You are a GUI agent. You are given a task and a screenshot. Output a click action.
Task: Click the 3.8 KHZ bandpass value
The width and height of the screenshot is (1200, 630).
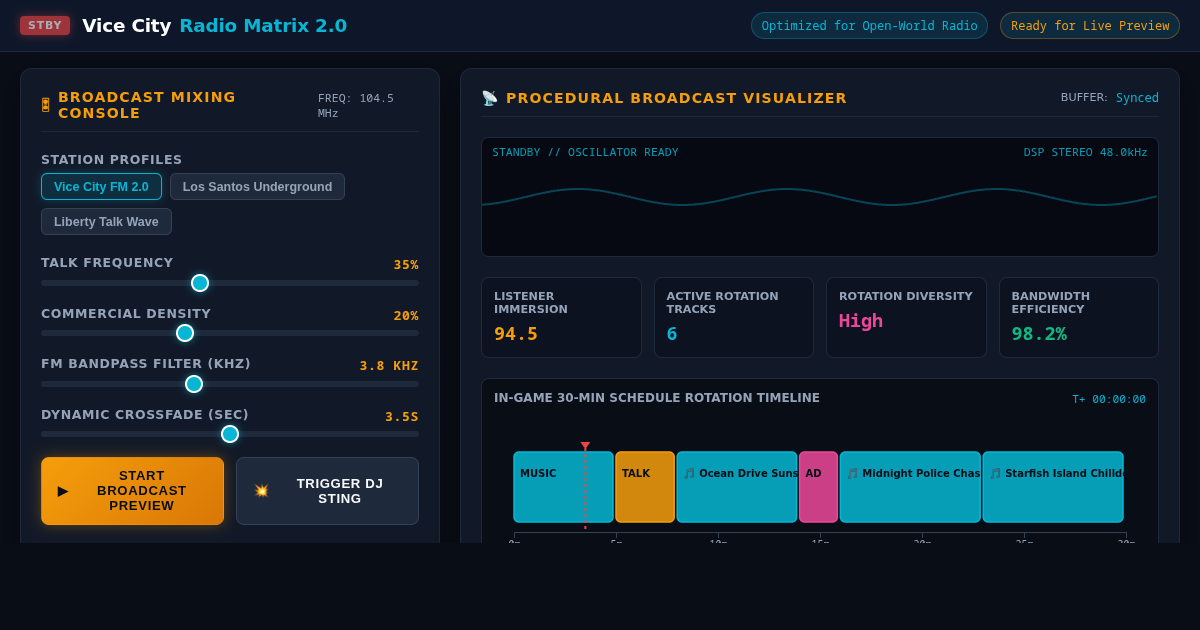[389, 366]
